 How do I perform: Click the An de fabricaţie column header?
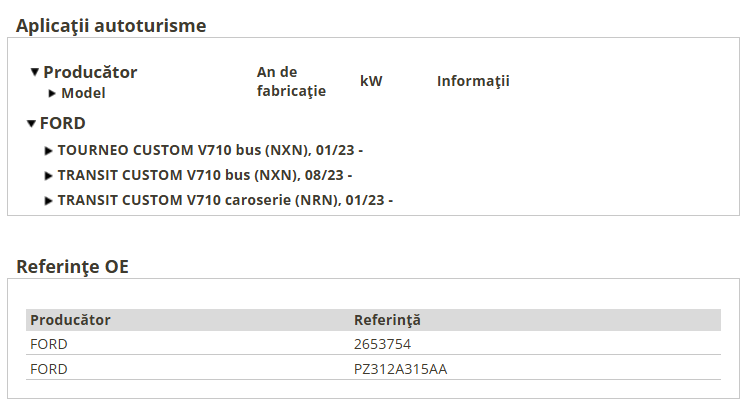(x=291, y=82)
